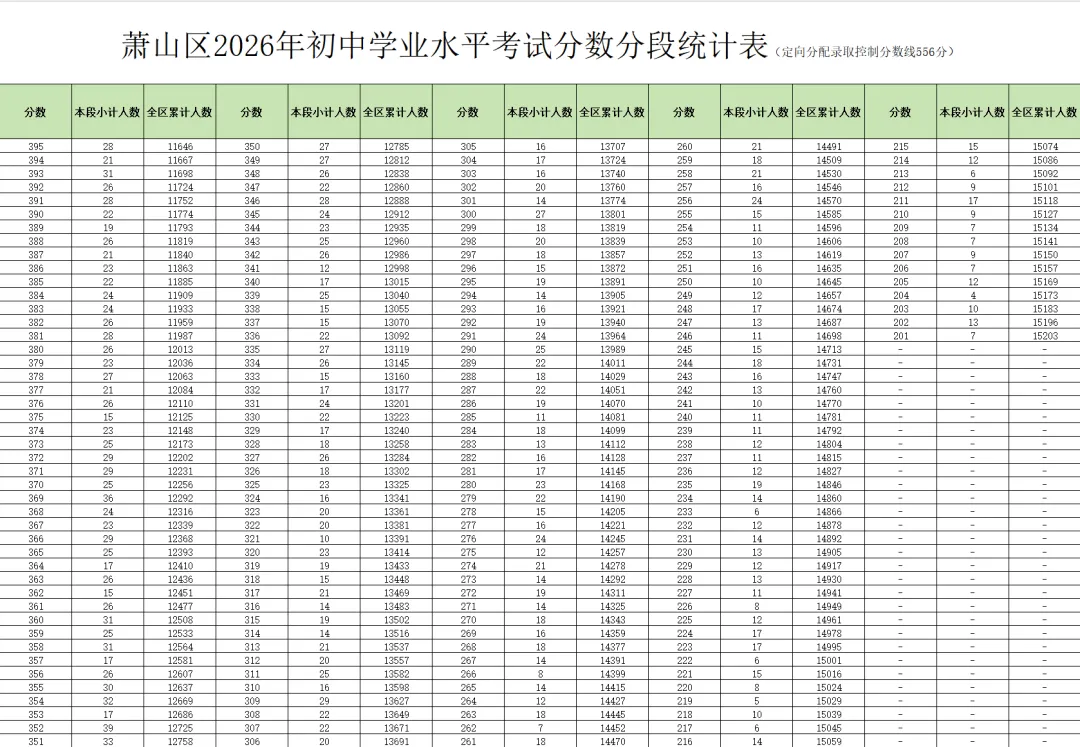Select cumulative total 14257
Viewport: 1080px width, 747px height.
pyautogui.click(x=613, y=552)
